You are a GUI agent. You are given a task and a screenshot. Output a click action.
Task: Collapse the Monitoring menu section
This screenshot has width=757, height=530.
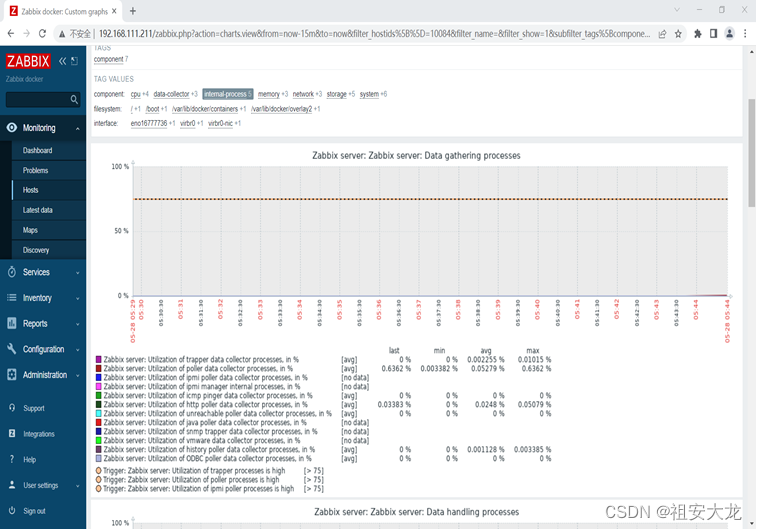[x=77, y=128]
